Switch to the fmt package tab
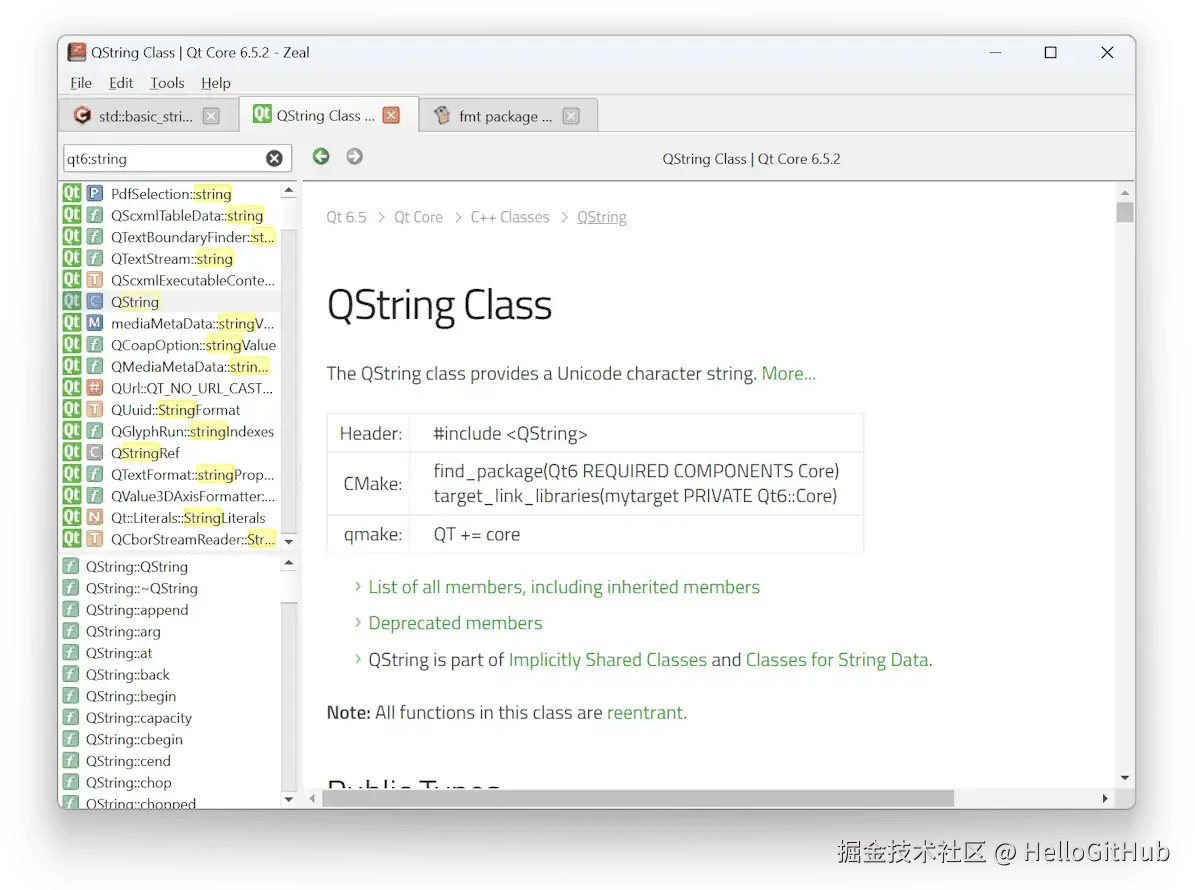1195x890 pixels. [508, 116]
